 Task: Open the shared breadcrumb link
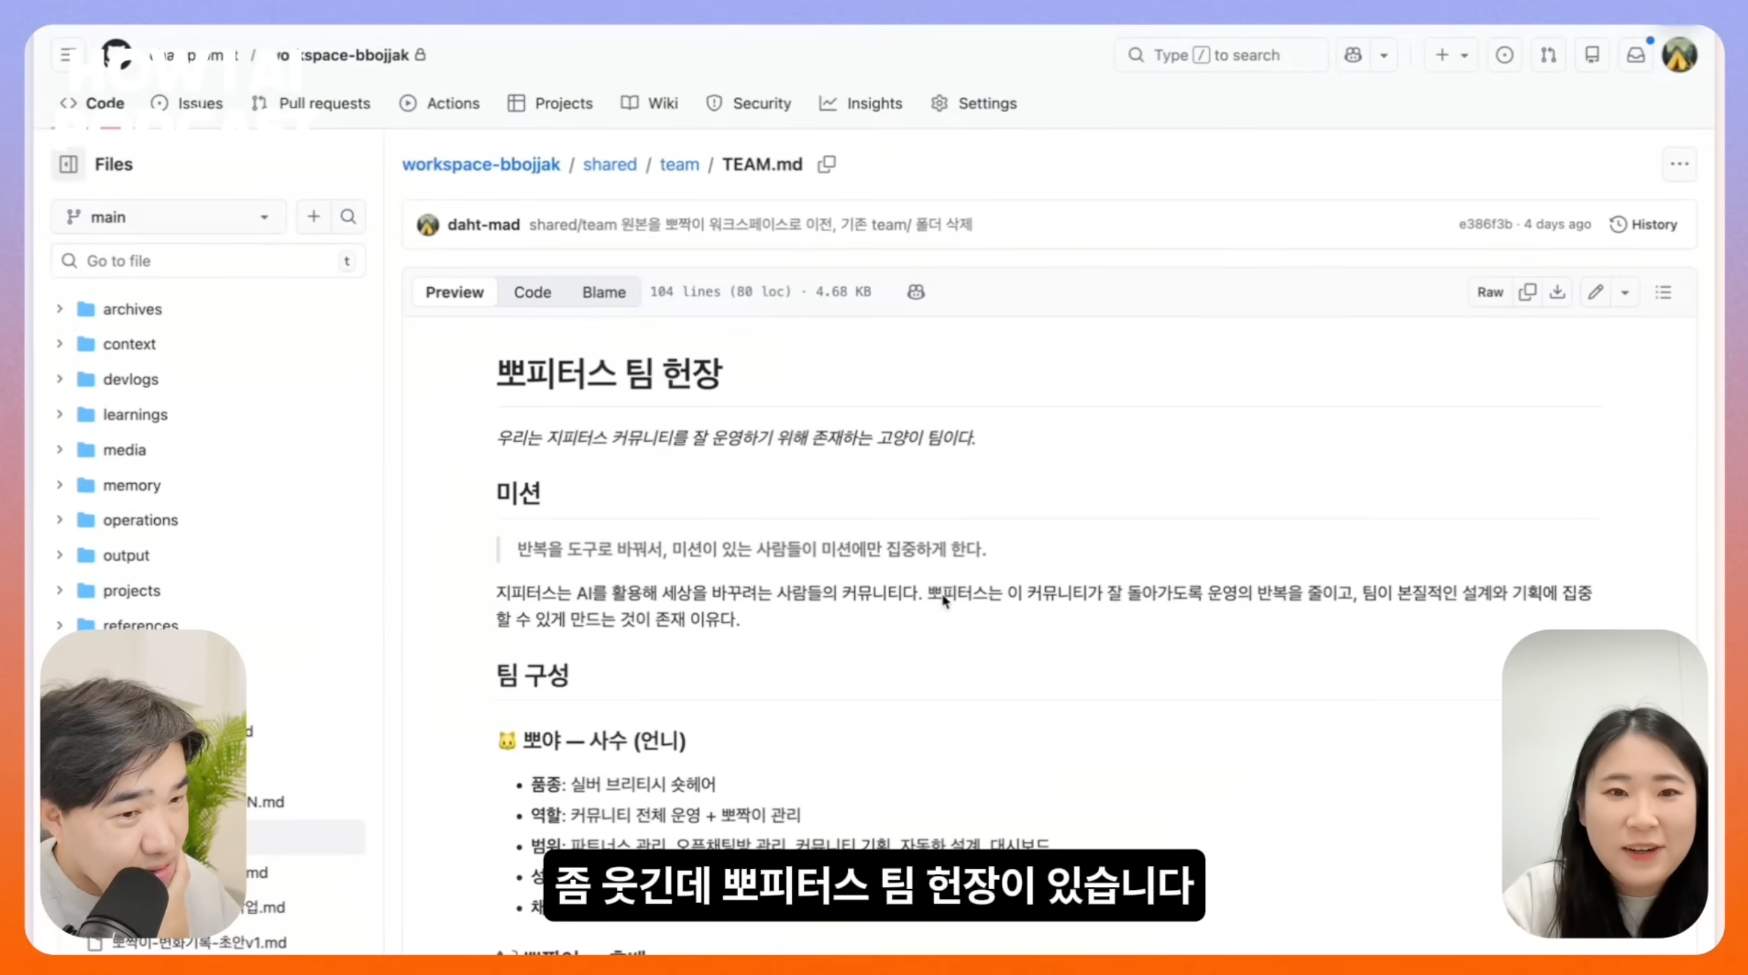click(609, 164)
